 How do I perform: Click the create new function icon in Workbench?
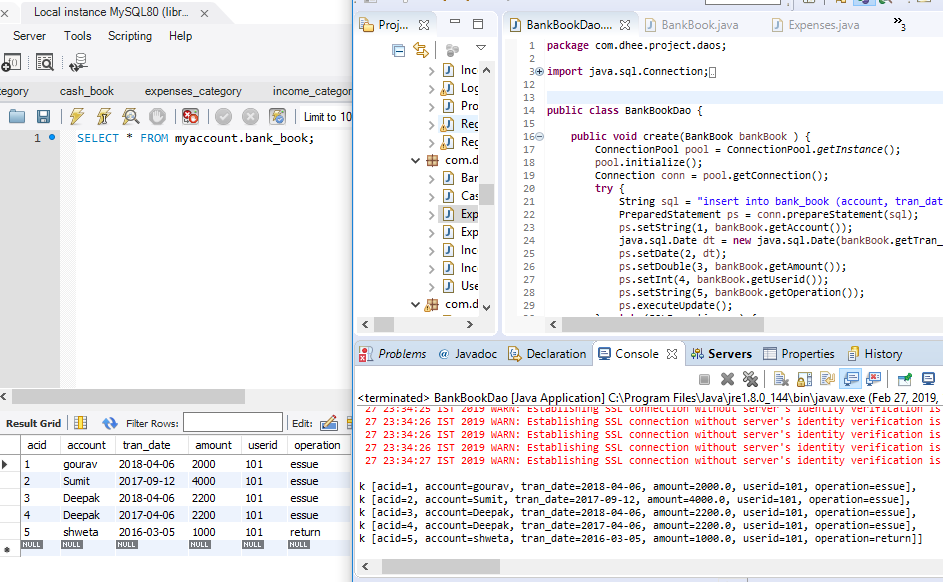click(12, 61)
